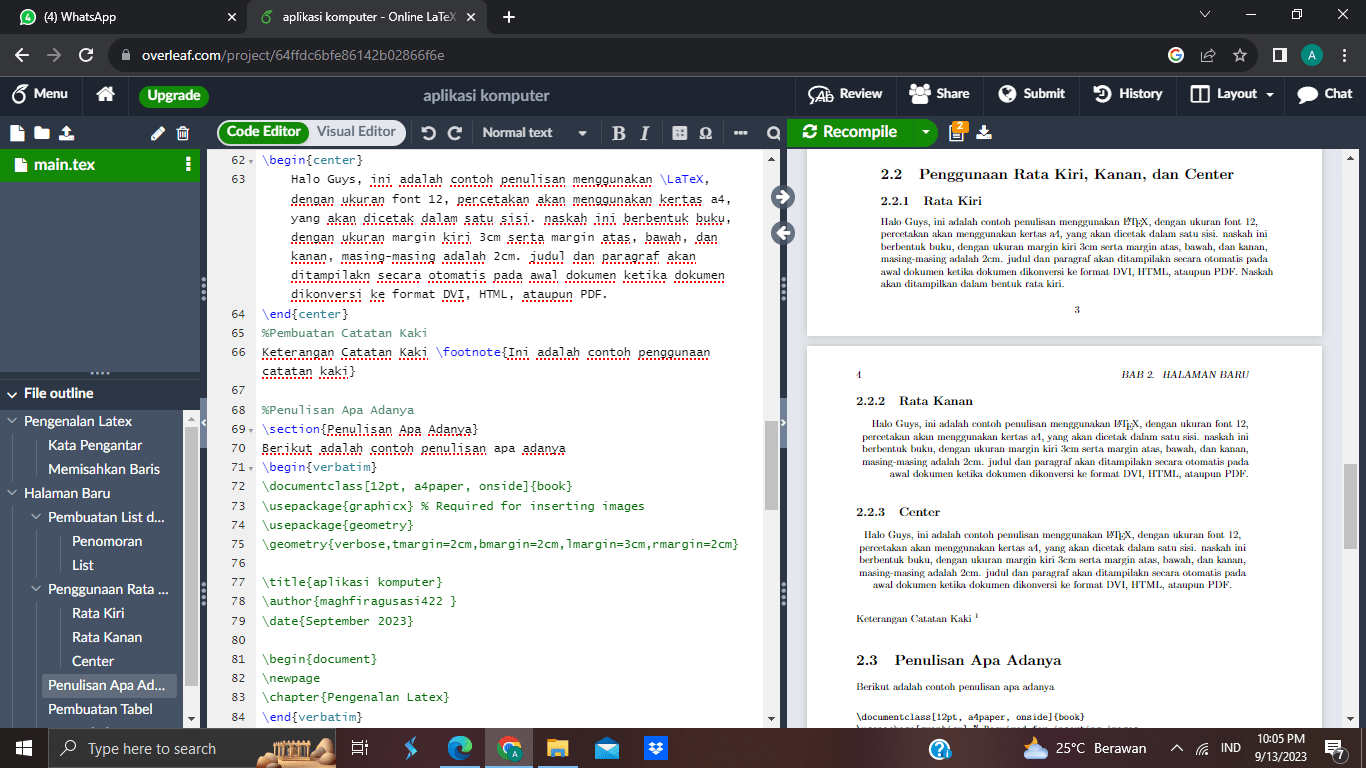Open the Review panel
The width and height of the screenshot is (1366, 768).
pos(846,94)
